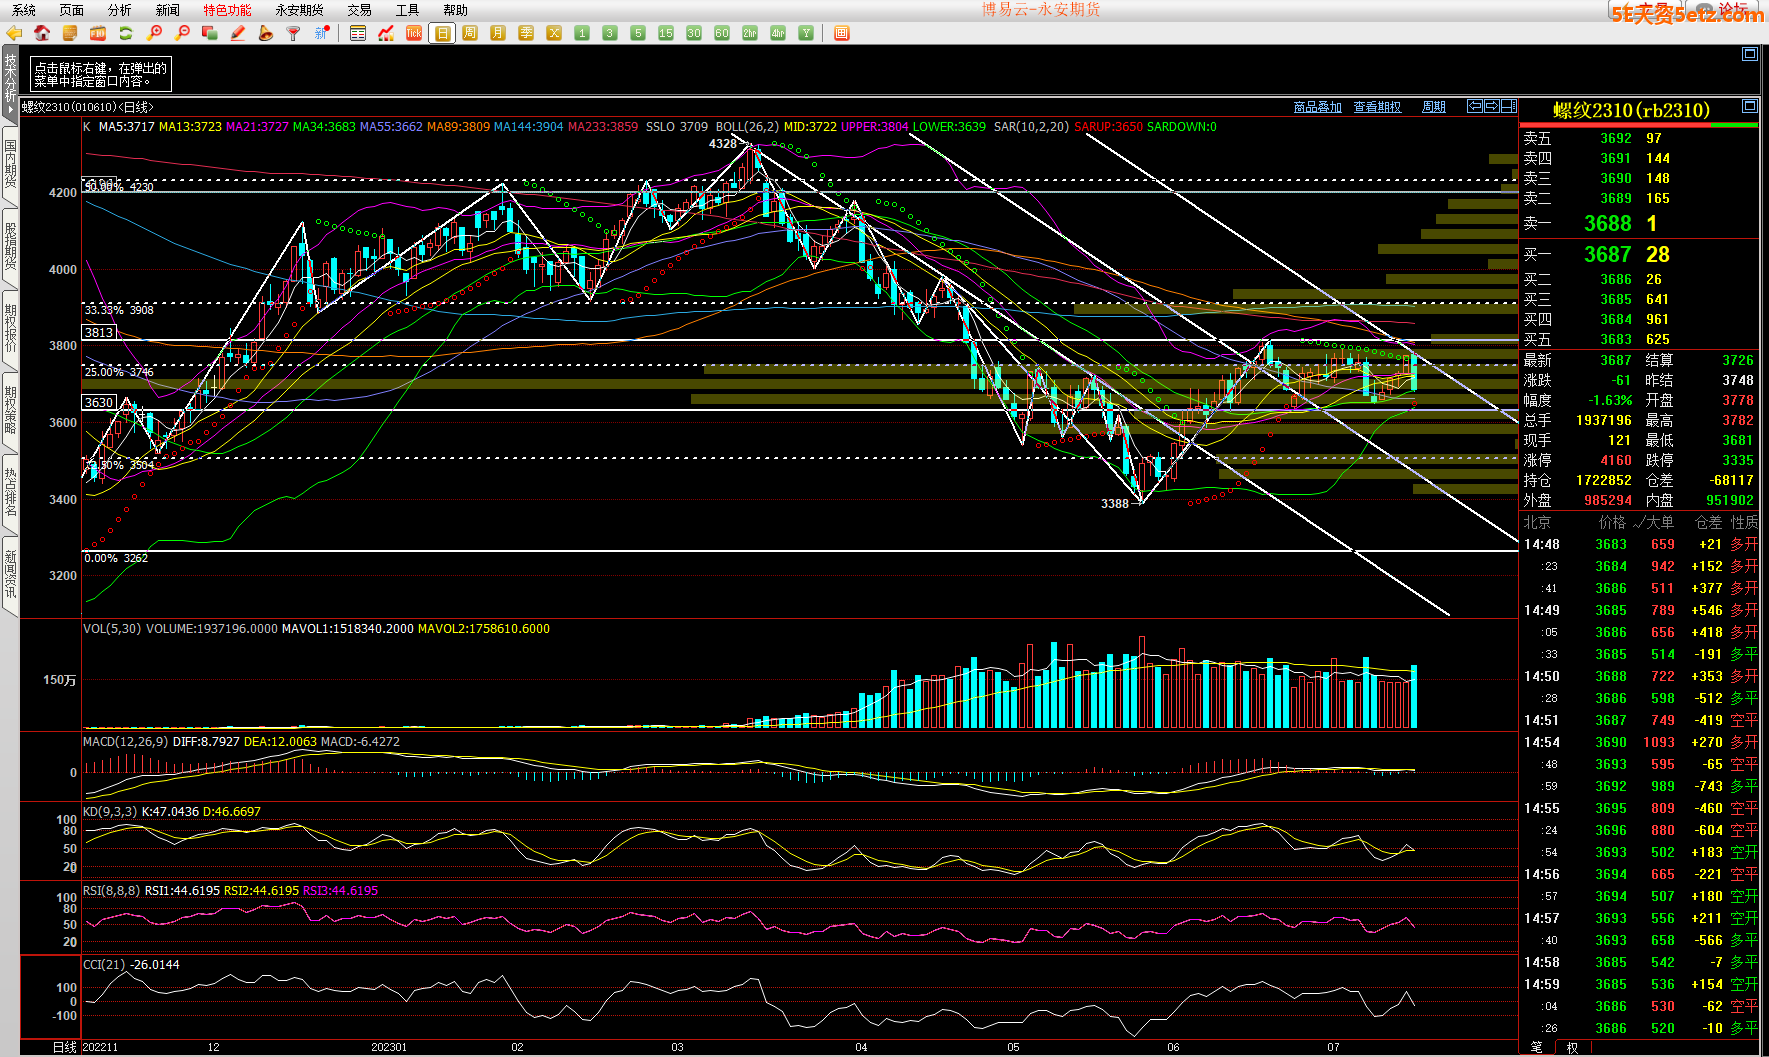
Task: Click the red pencil drawing tool icon
Action: tap(238, 33)
